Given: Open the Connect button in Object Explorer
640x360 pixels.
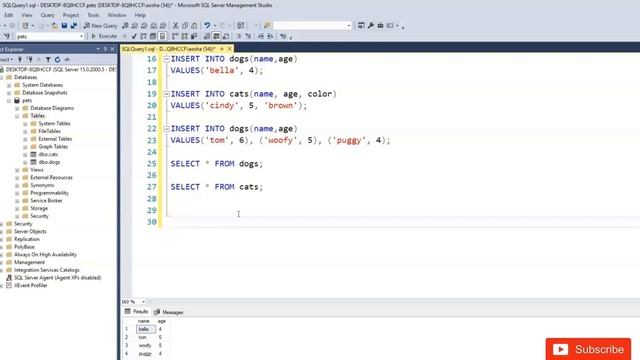Looking at the screenshot, I should point(7,60).
